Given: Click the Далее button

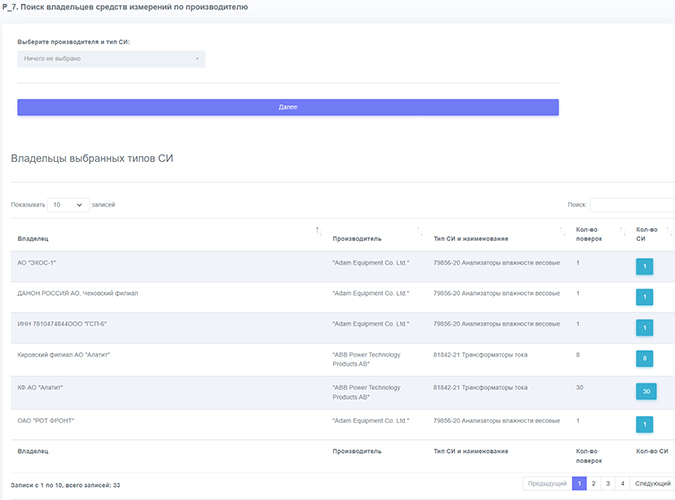Looking at the screenshot, I should (x=288, y=107).
